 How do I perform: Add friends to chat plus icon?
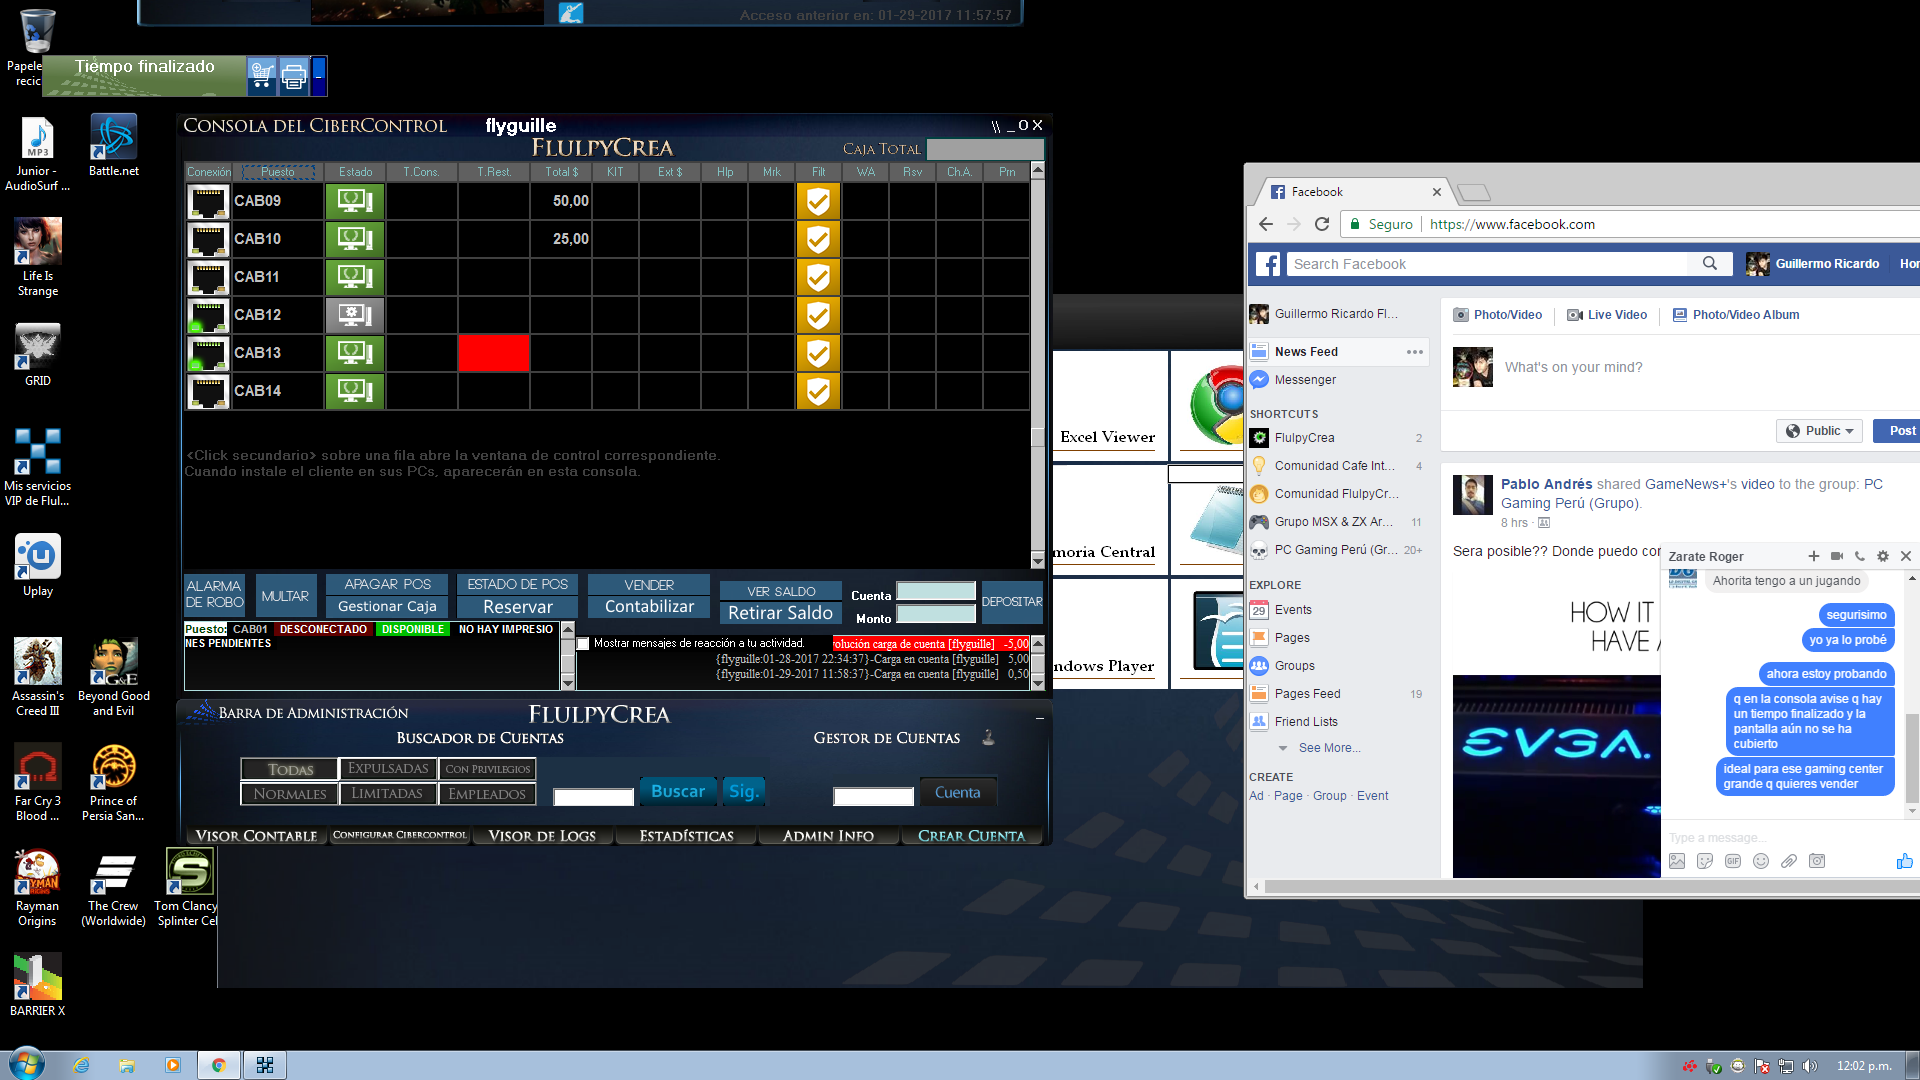pos(1813,556)
